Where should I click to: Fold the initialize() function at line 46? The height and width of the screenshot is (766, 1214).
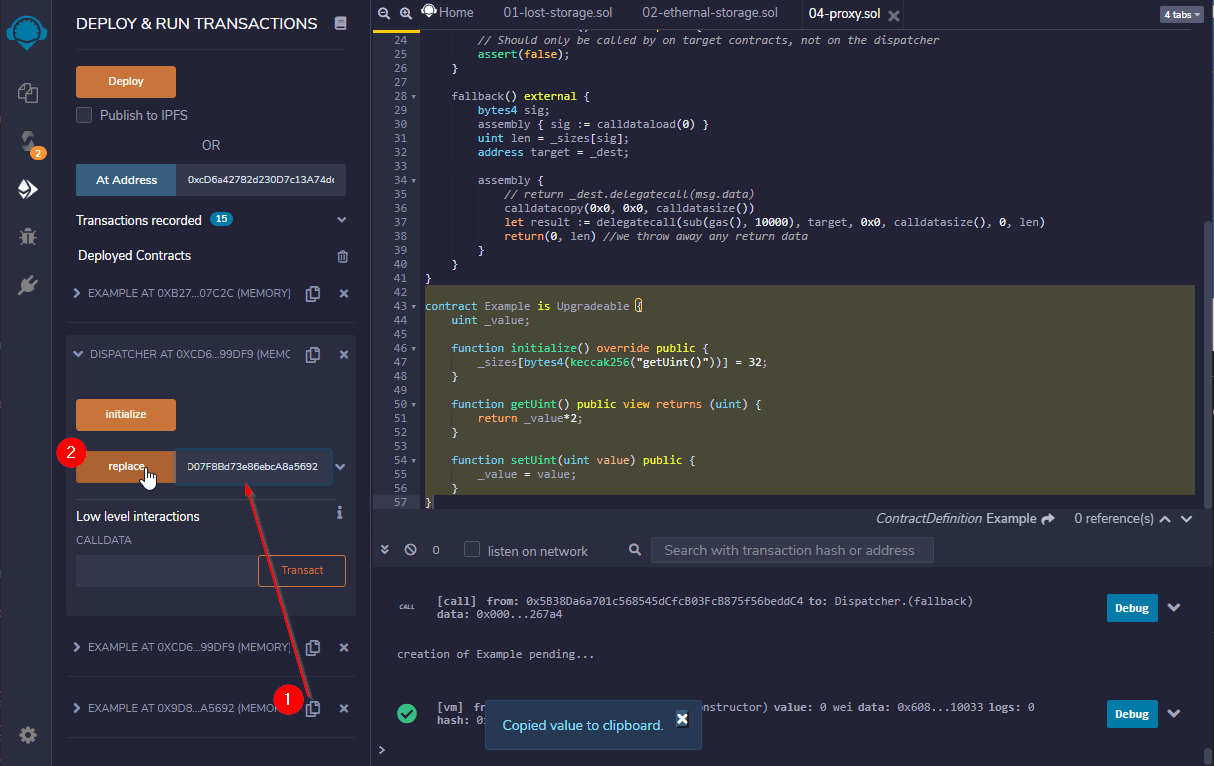pyautogui.click(x=414, y=348)
